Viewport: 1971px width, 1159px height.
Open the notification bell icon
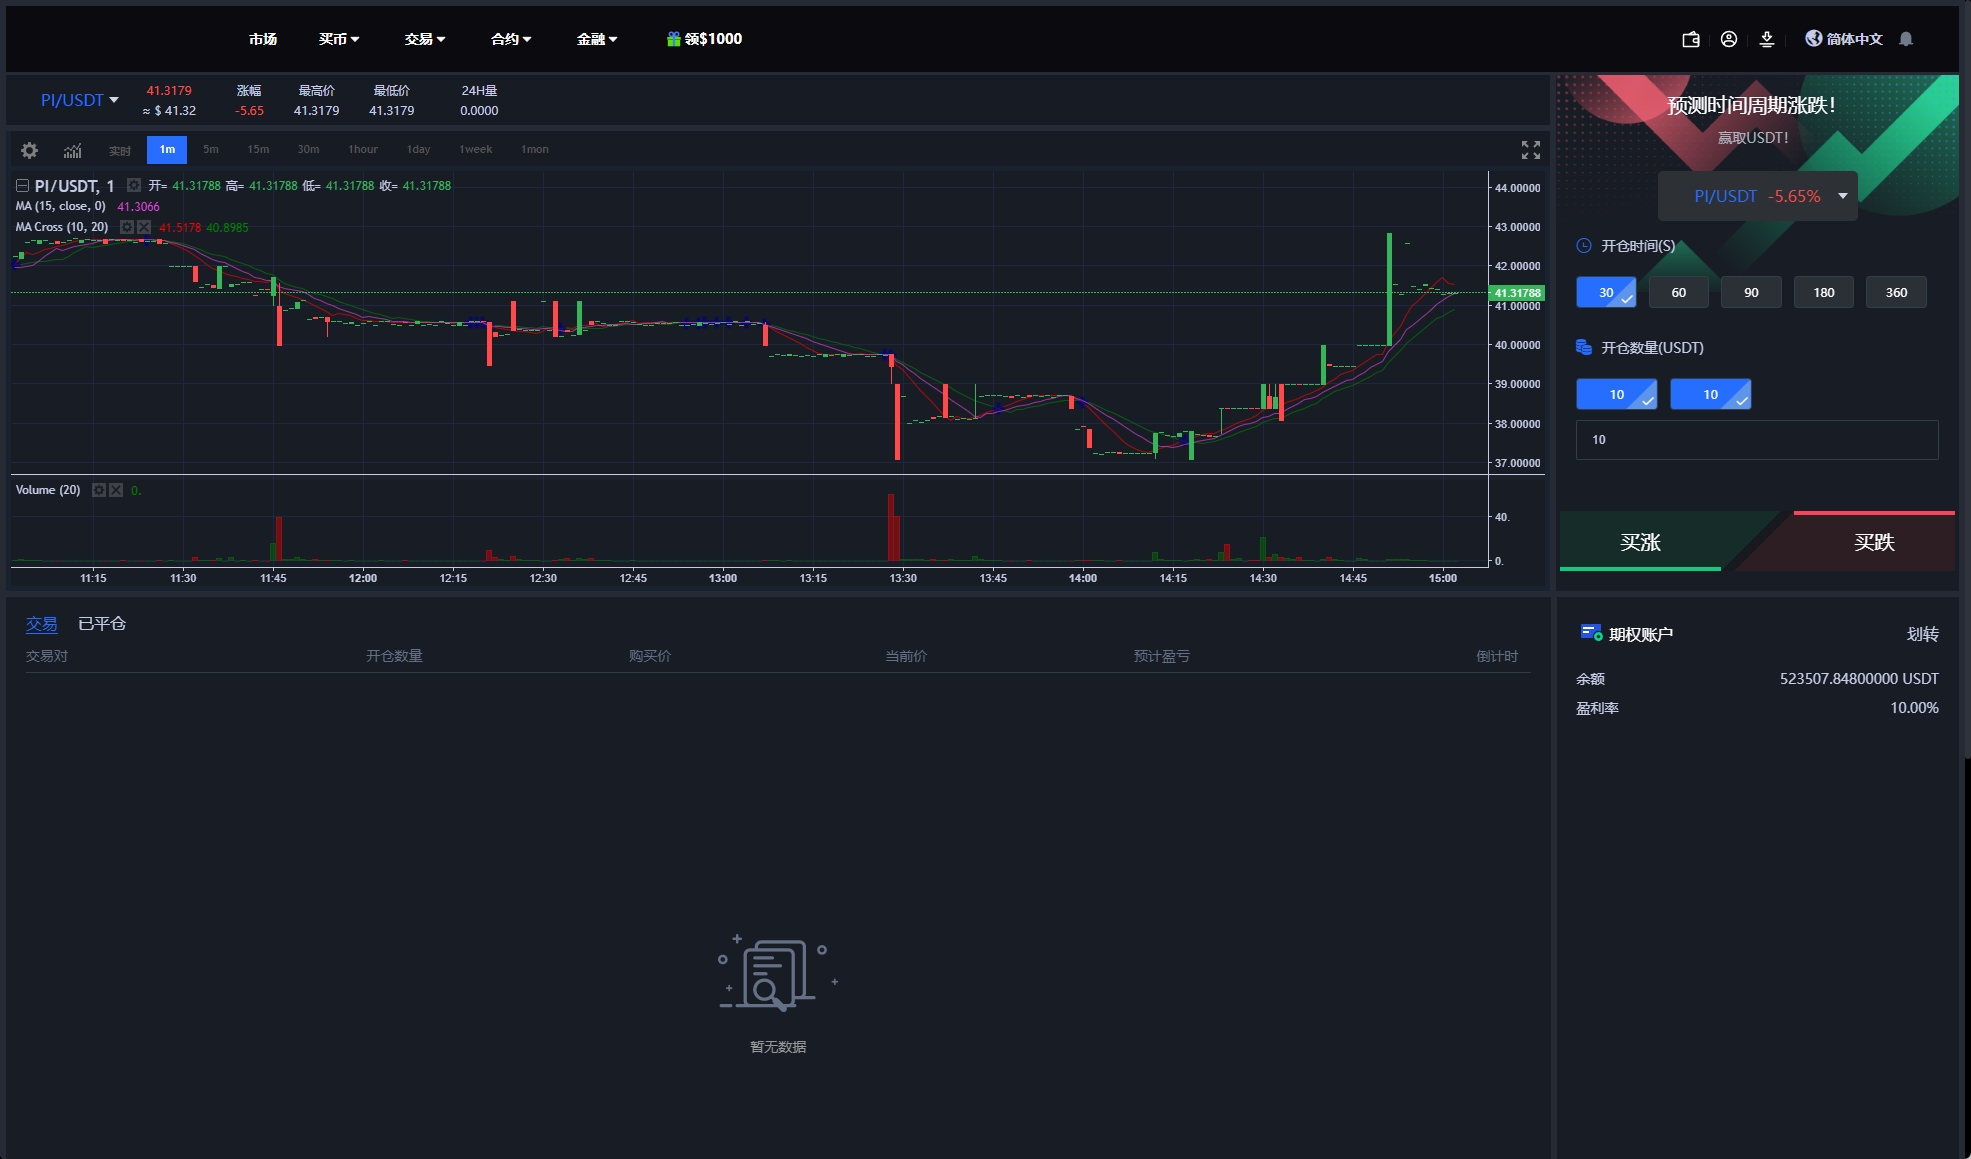1906,39
